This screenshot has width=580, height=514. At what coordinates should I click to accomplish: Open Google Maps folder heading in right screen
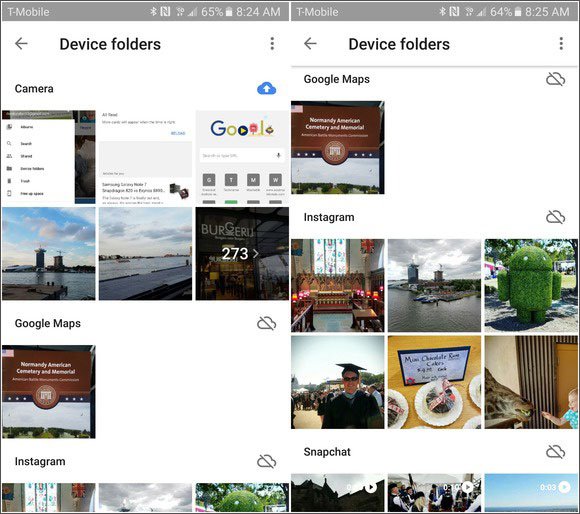pyautogui.click(x=337, y=79)
